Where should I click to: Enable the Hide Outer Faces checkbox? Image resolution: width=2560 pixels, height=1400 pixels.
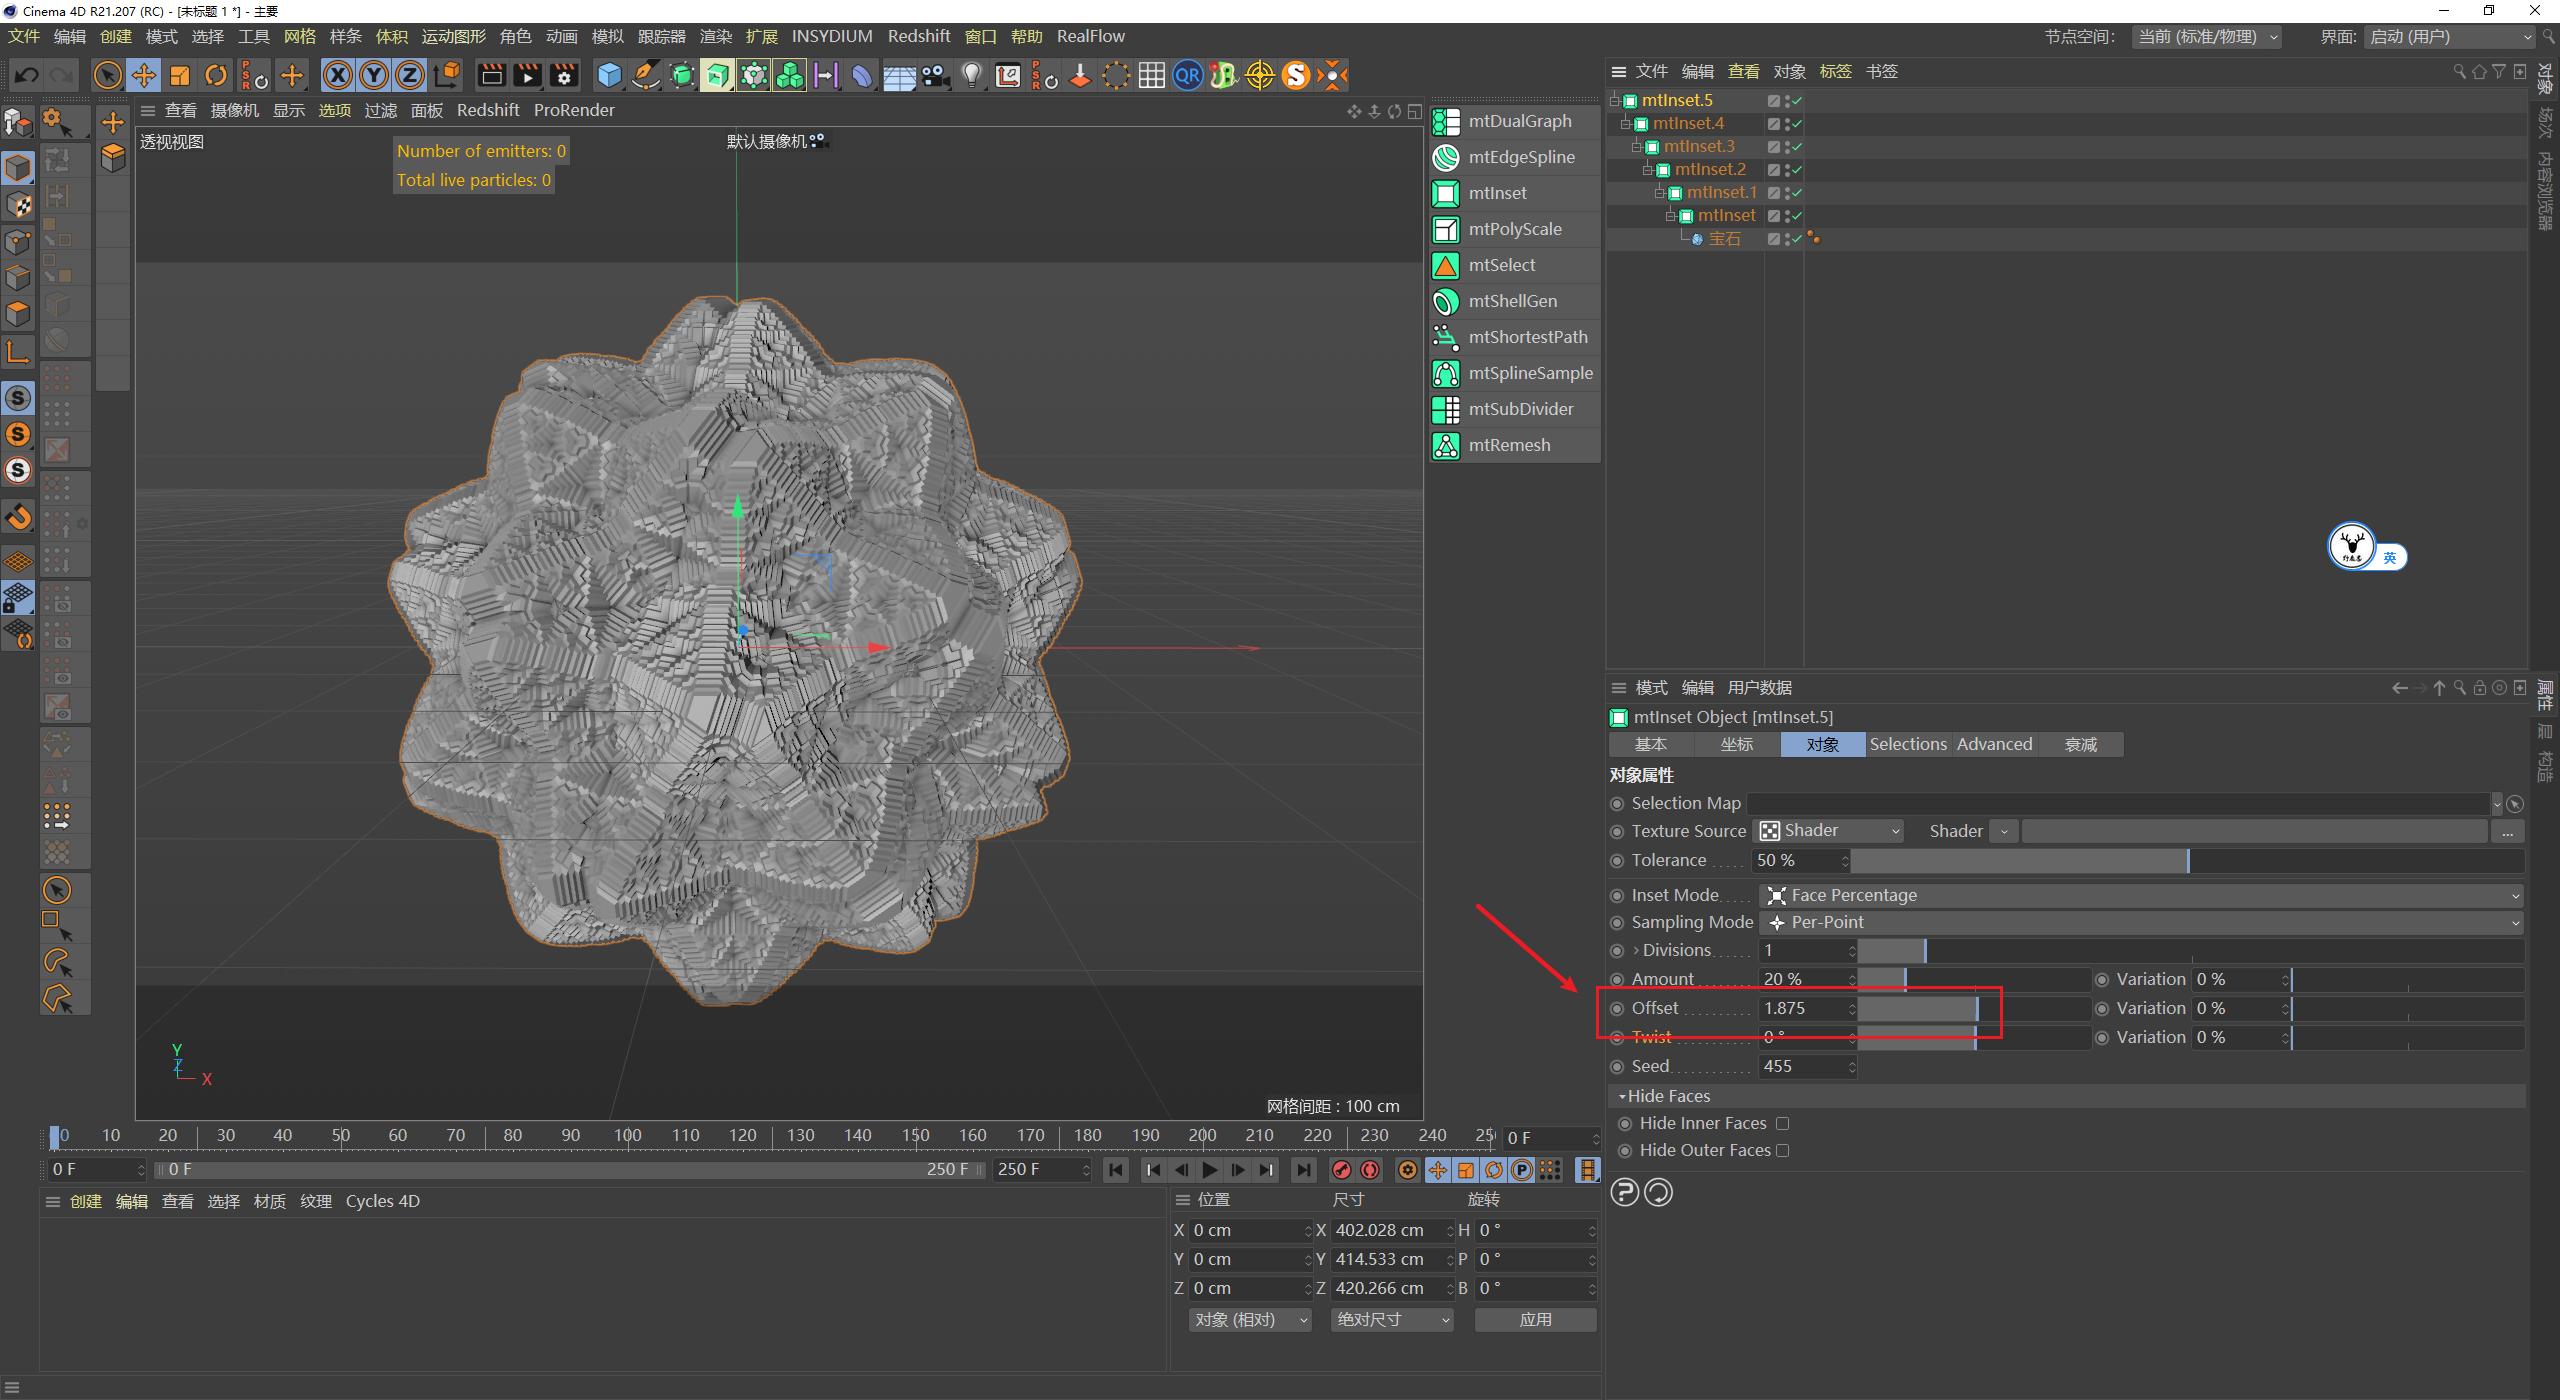[1784, 1150]
